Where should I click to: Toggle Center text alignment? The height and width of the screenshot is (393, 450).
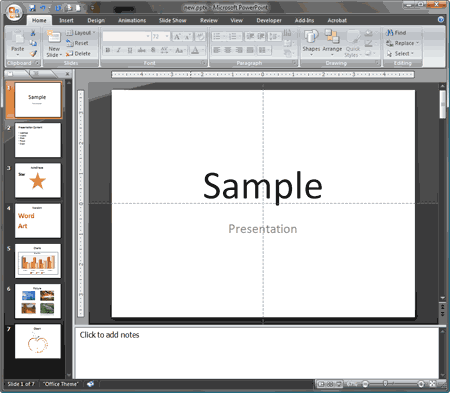click(228, 50)
